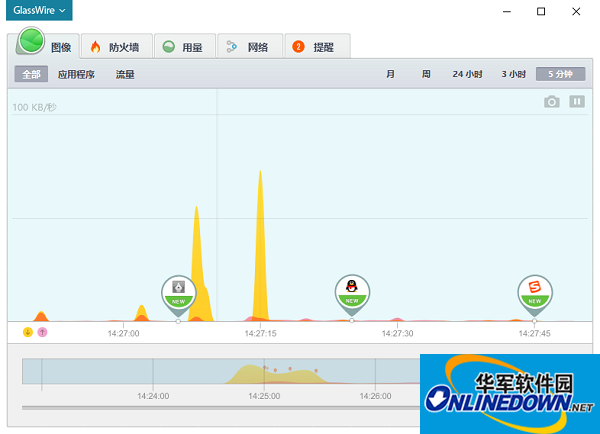
Task: Click the flame firewall icon
Action: click(x=95, y=47)
